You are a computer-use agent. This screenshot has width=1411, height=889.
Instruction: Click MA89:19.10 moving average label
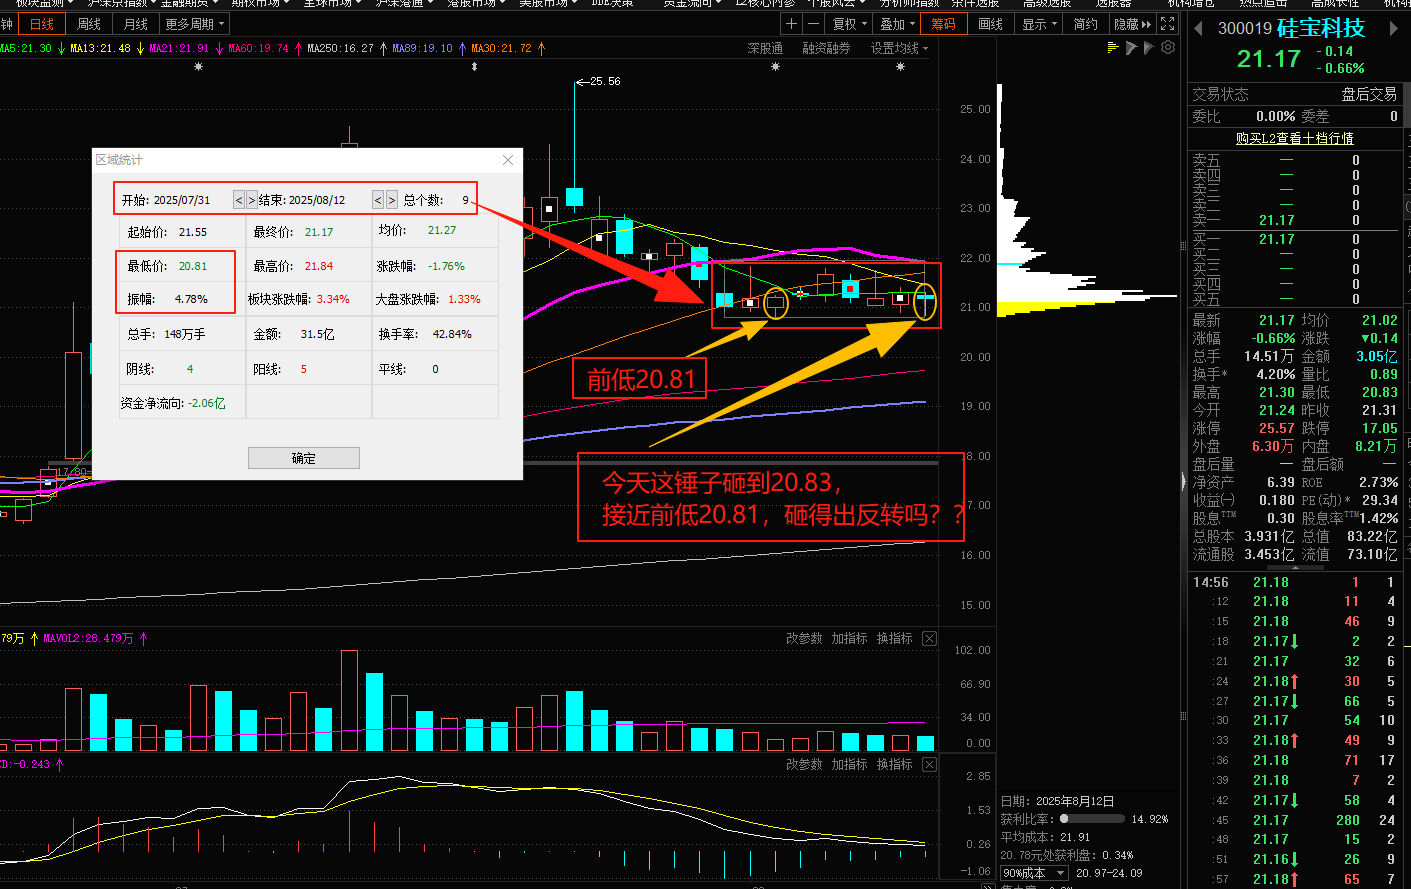coord(422,48)
